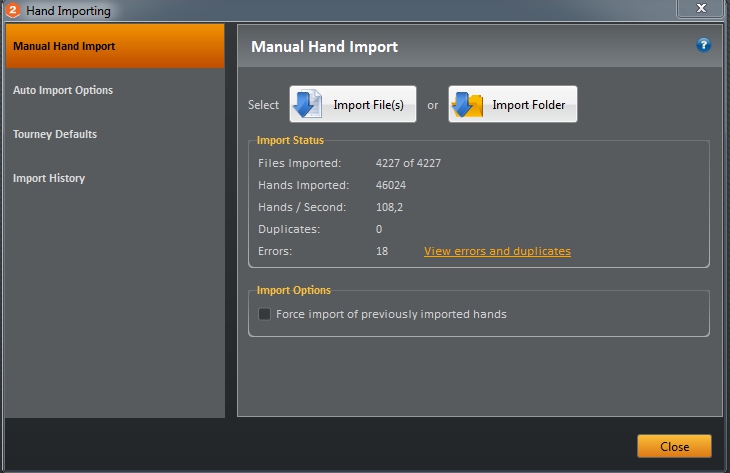
Task: Click the Errors count 18
Action: [381, 251]
